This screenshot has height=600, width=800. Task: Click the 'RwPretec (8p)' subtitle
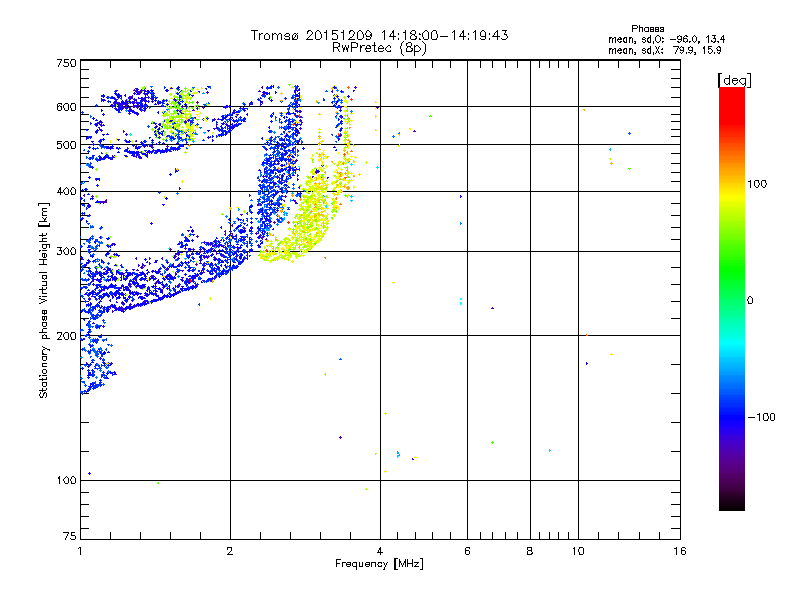[379, 48]
